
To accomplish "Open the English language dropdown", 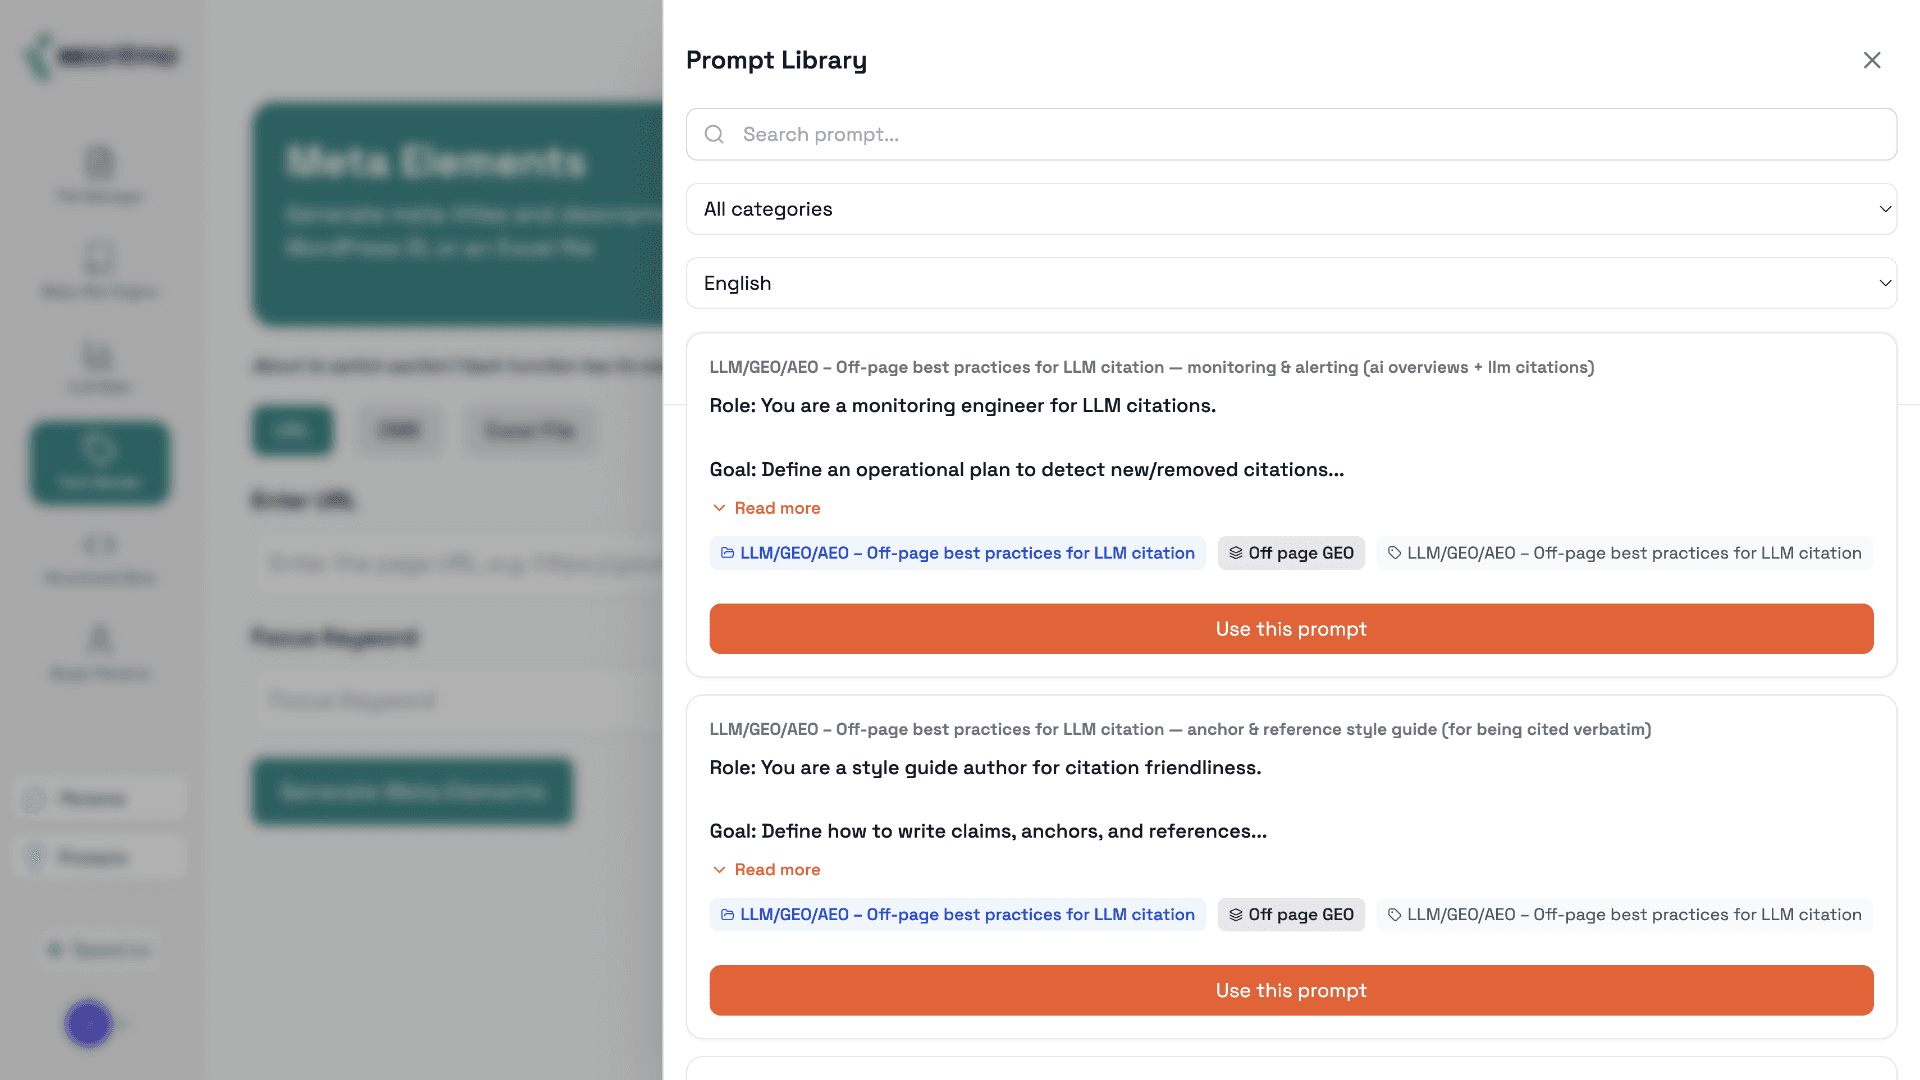I will click(x=1291, y=283).
